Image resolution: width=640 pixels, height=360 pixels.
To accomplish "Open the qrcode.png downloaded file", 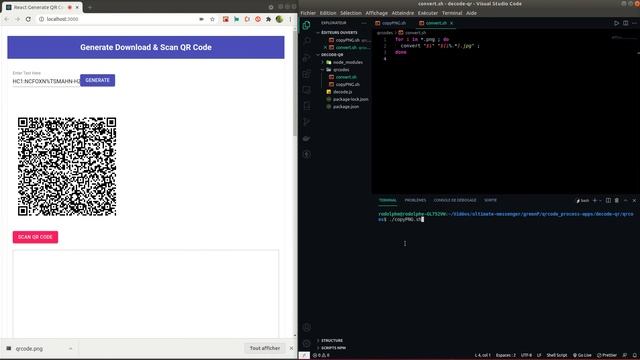I will 29,349.
